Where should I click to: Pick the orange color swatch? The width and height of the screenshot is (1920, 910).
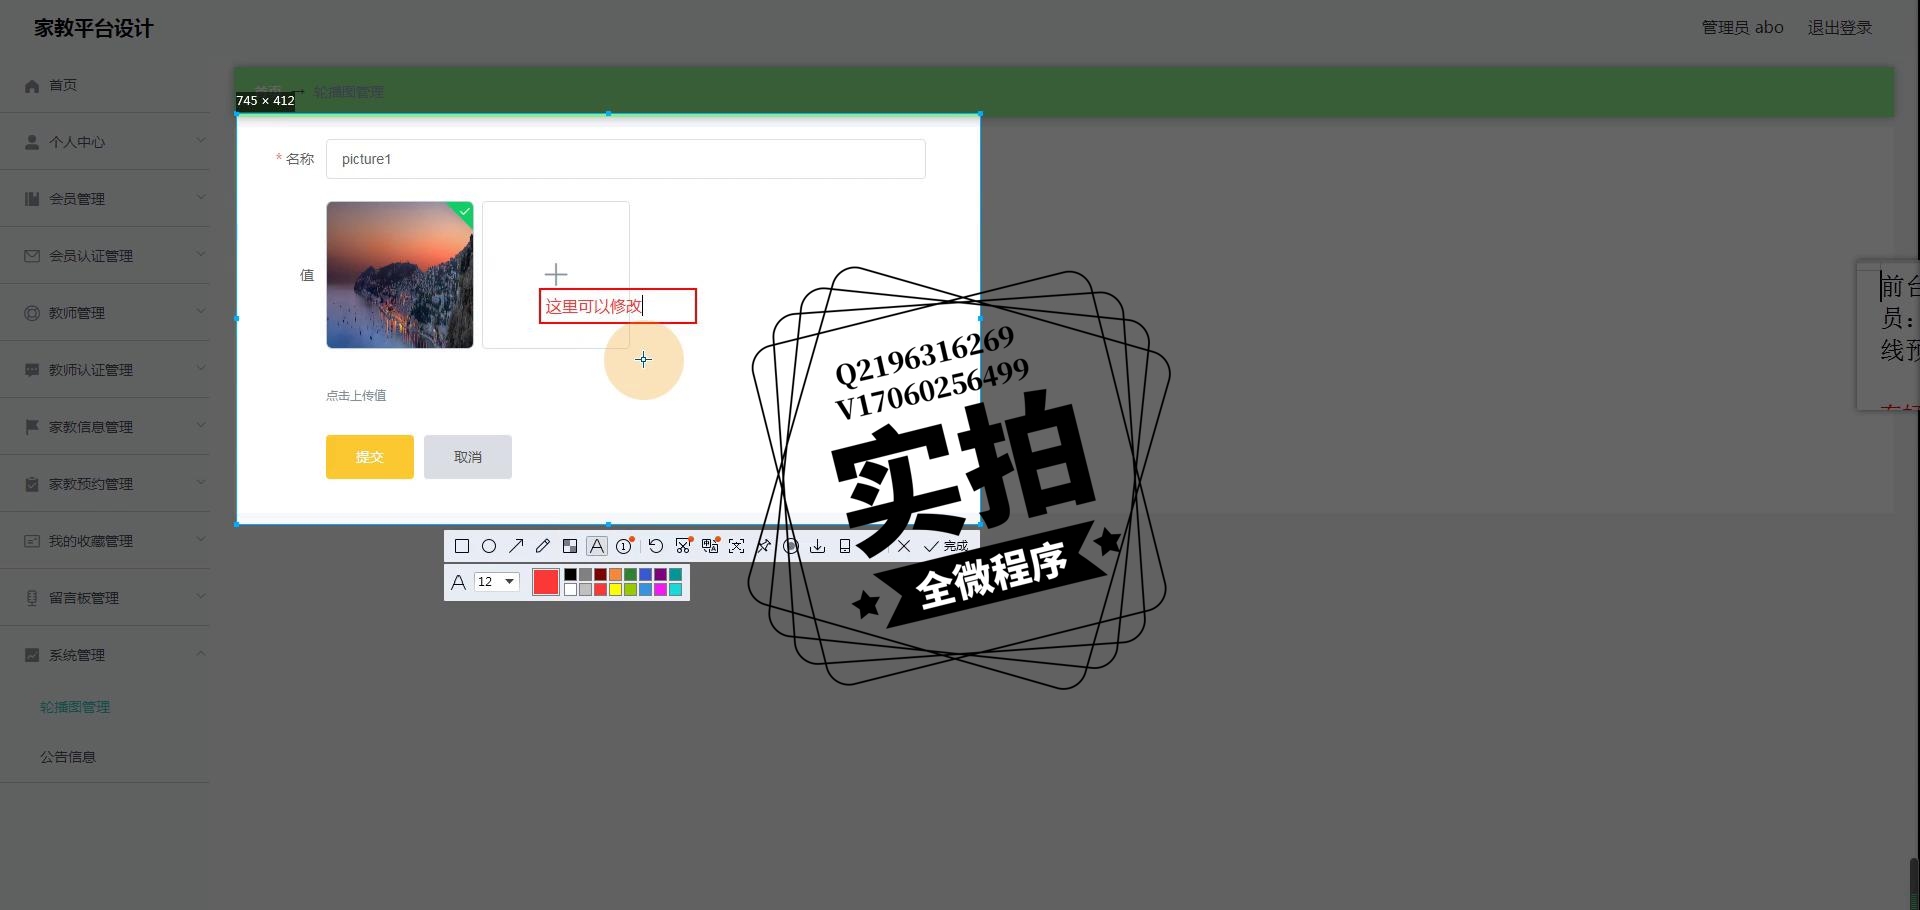pyautogui.click(x=615, y=575)
